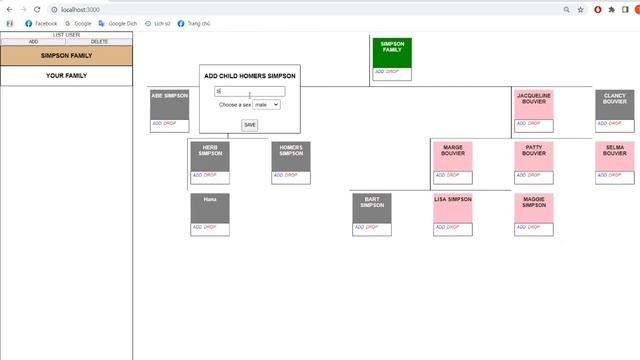The width and height of the screenshot is (640, 360).
Task: Select the JACQUELINE BOUVIER pink card
Action: 534,104
